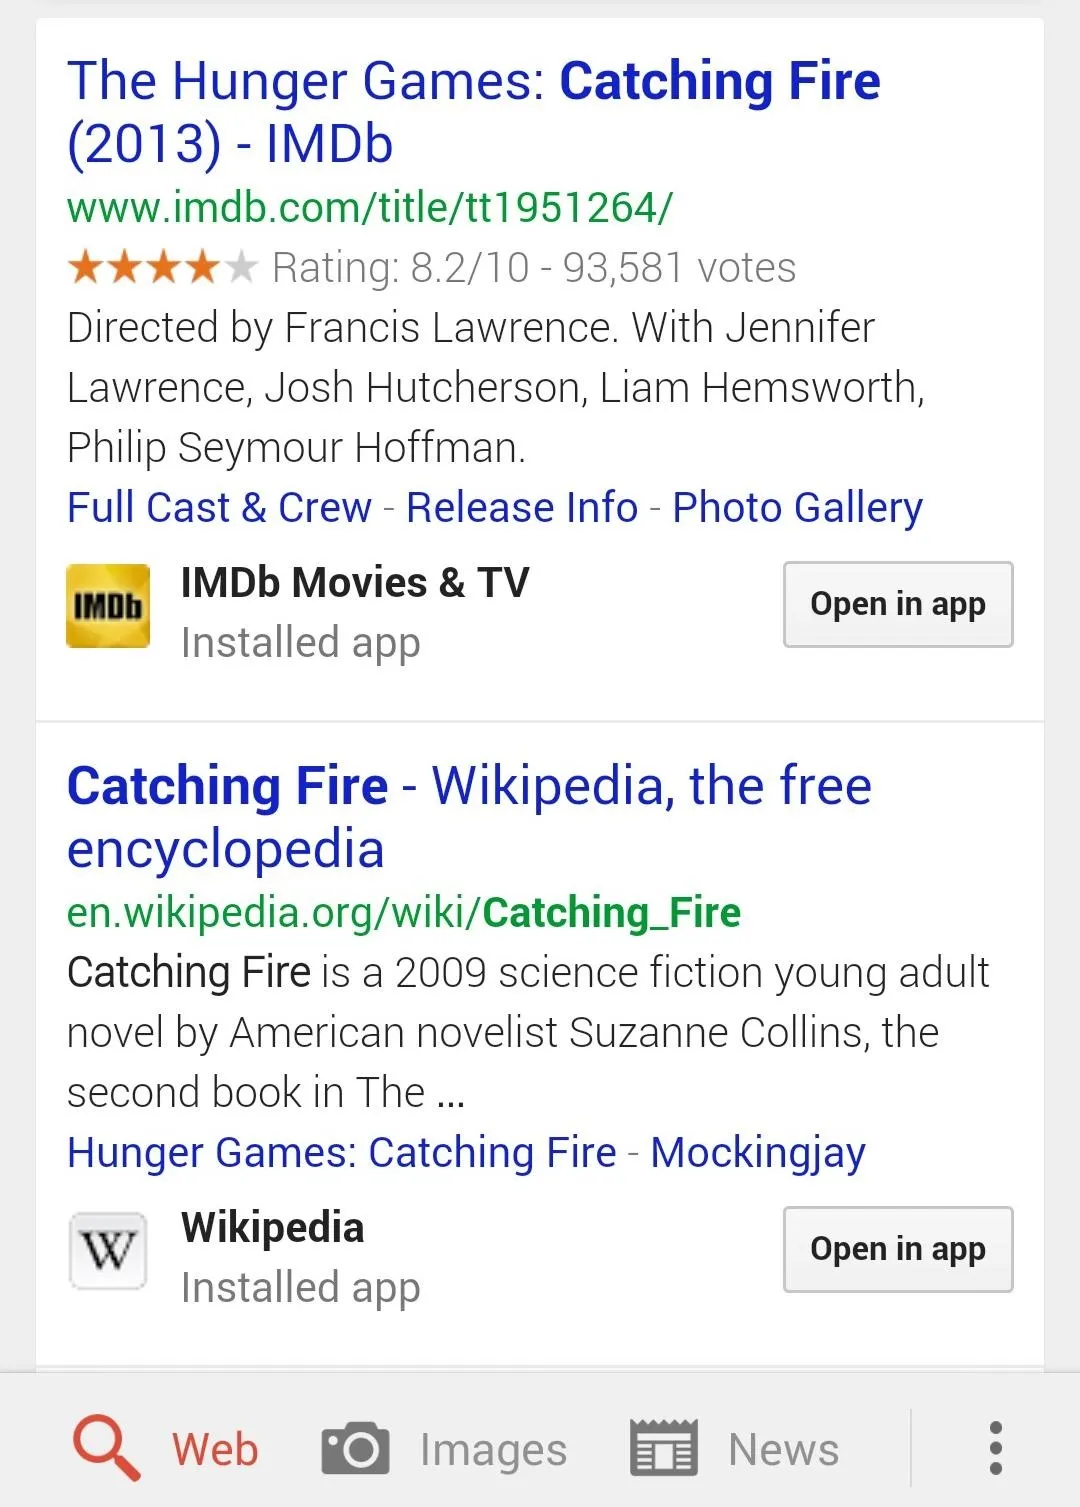Open Catching Fire Wikipedia title link

469,816
